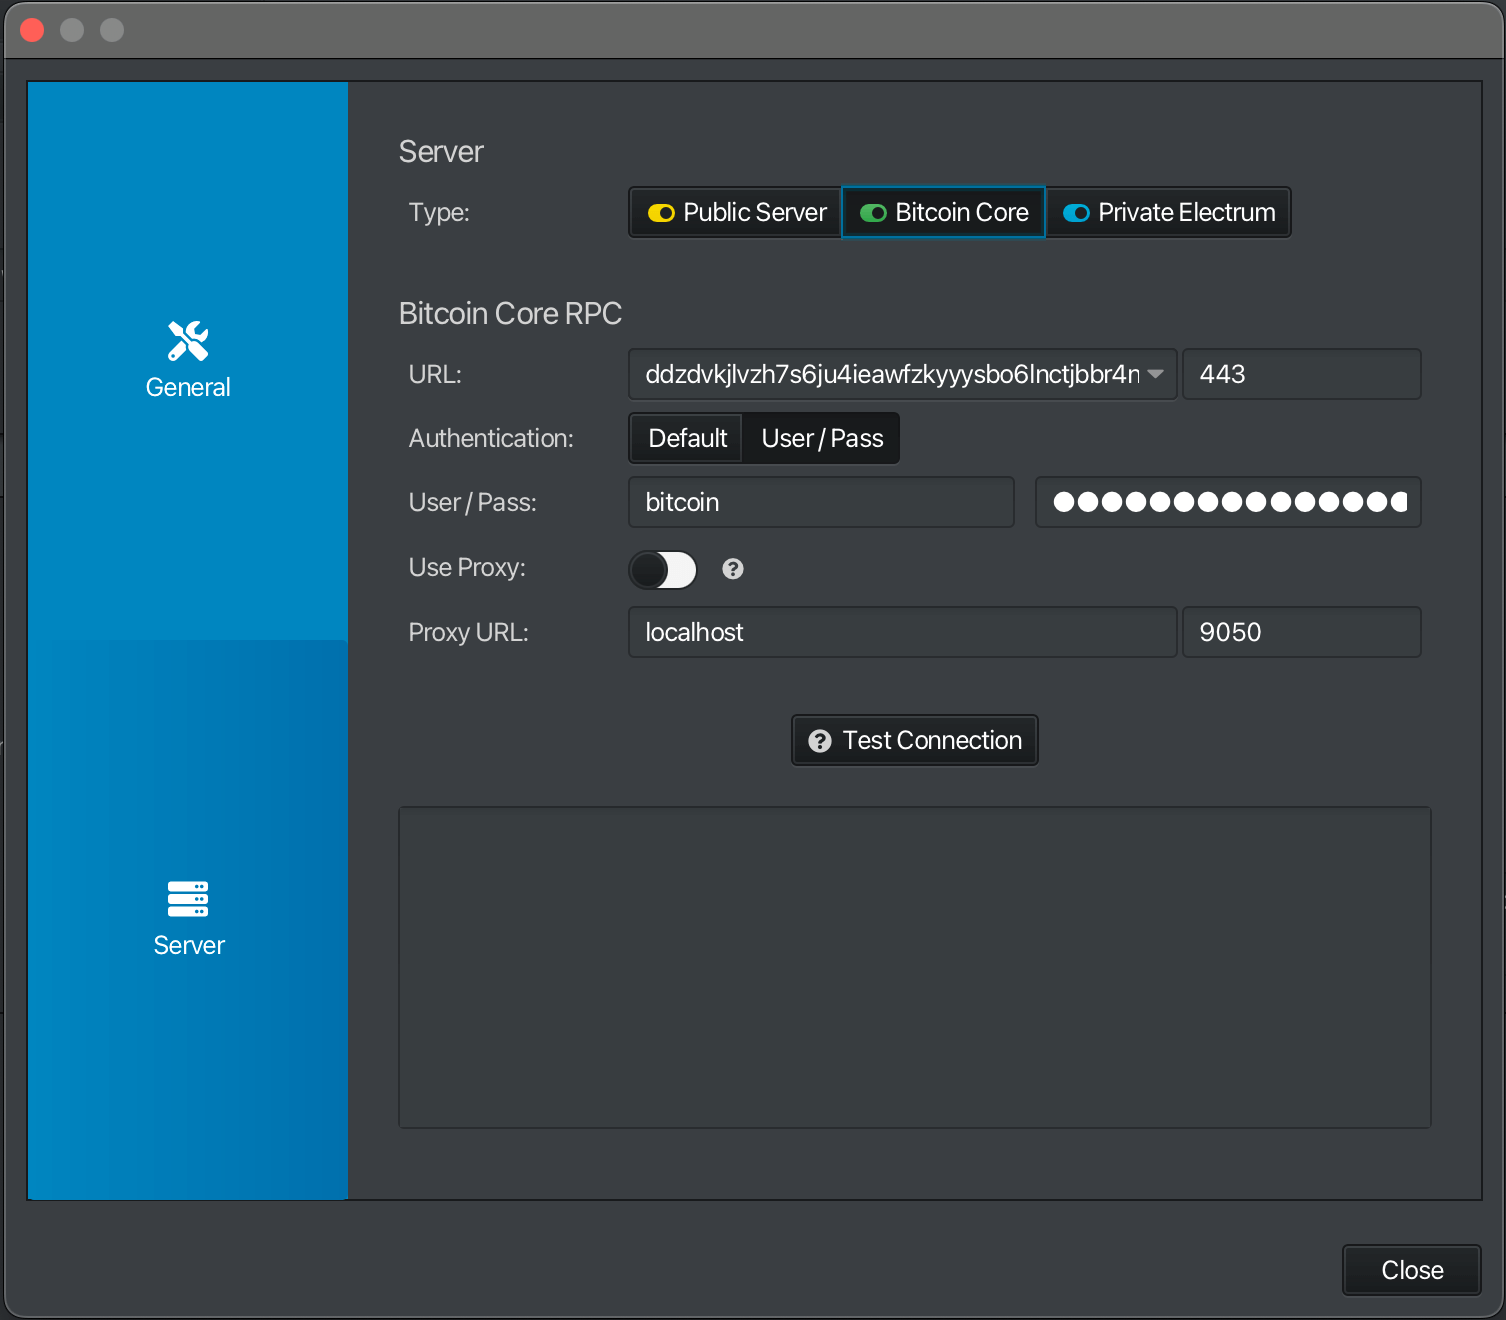Click the Server stack icon in sidebar

tap(188, 899)
